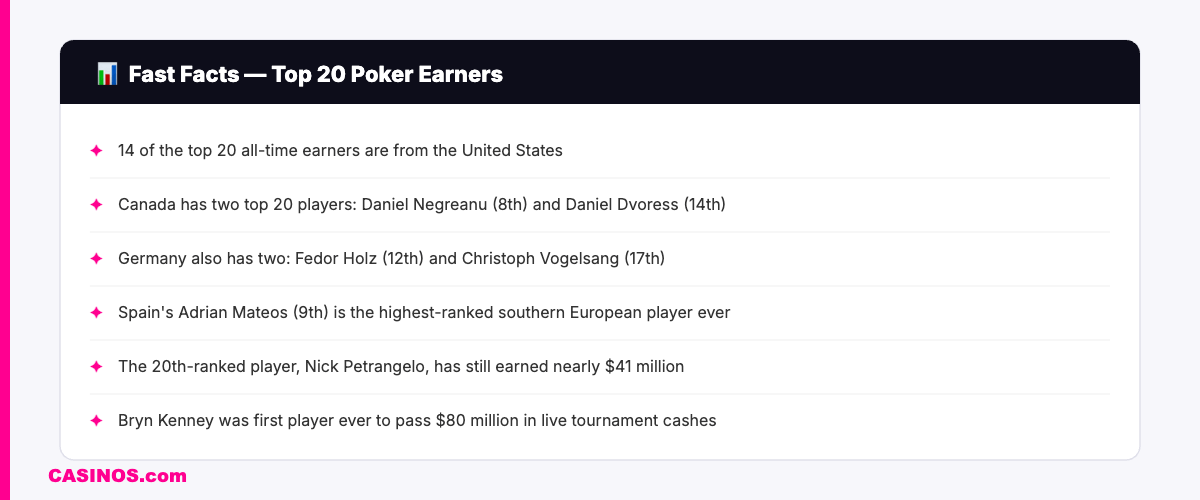
Task: Click star bullet beside Germany fact
Action: coord(96,259)
